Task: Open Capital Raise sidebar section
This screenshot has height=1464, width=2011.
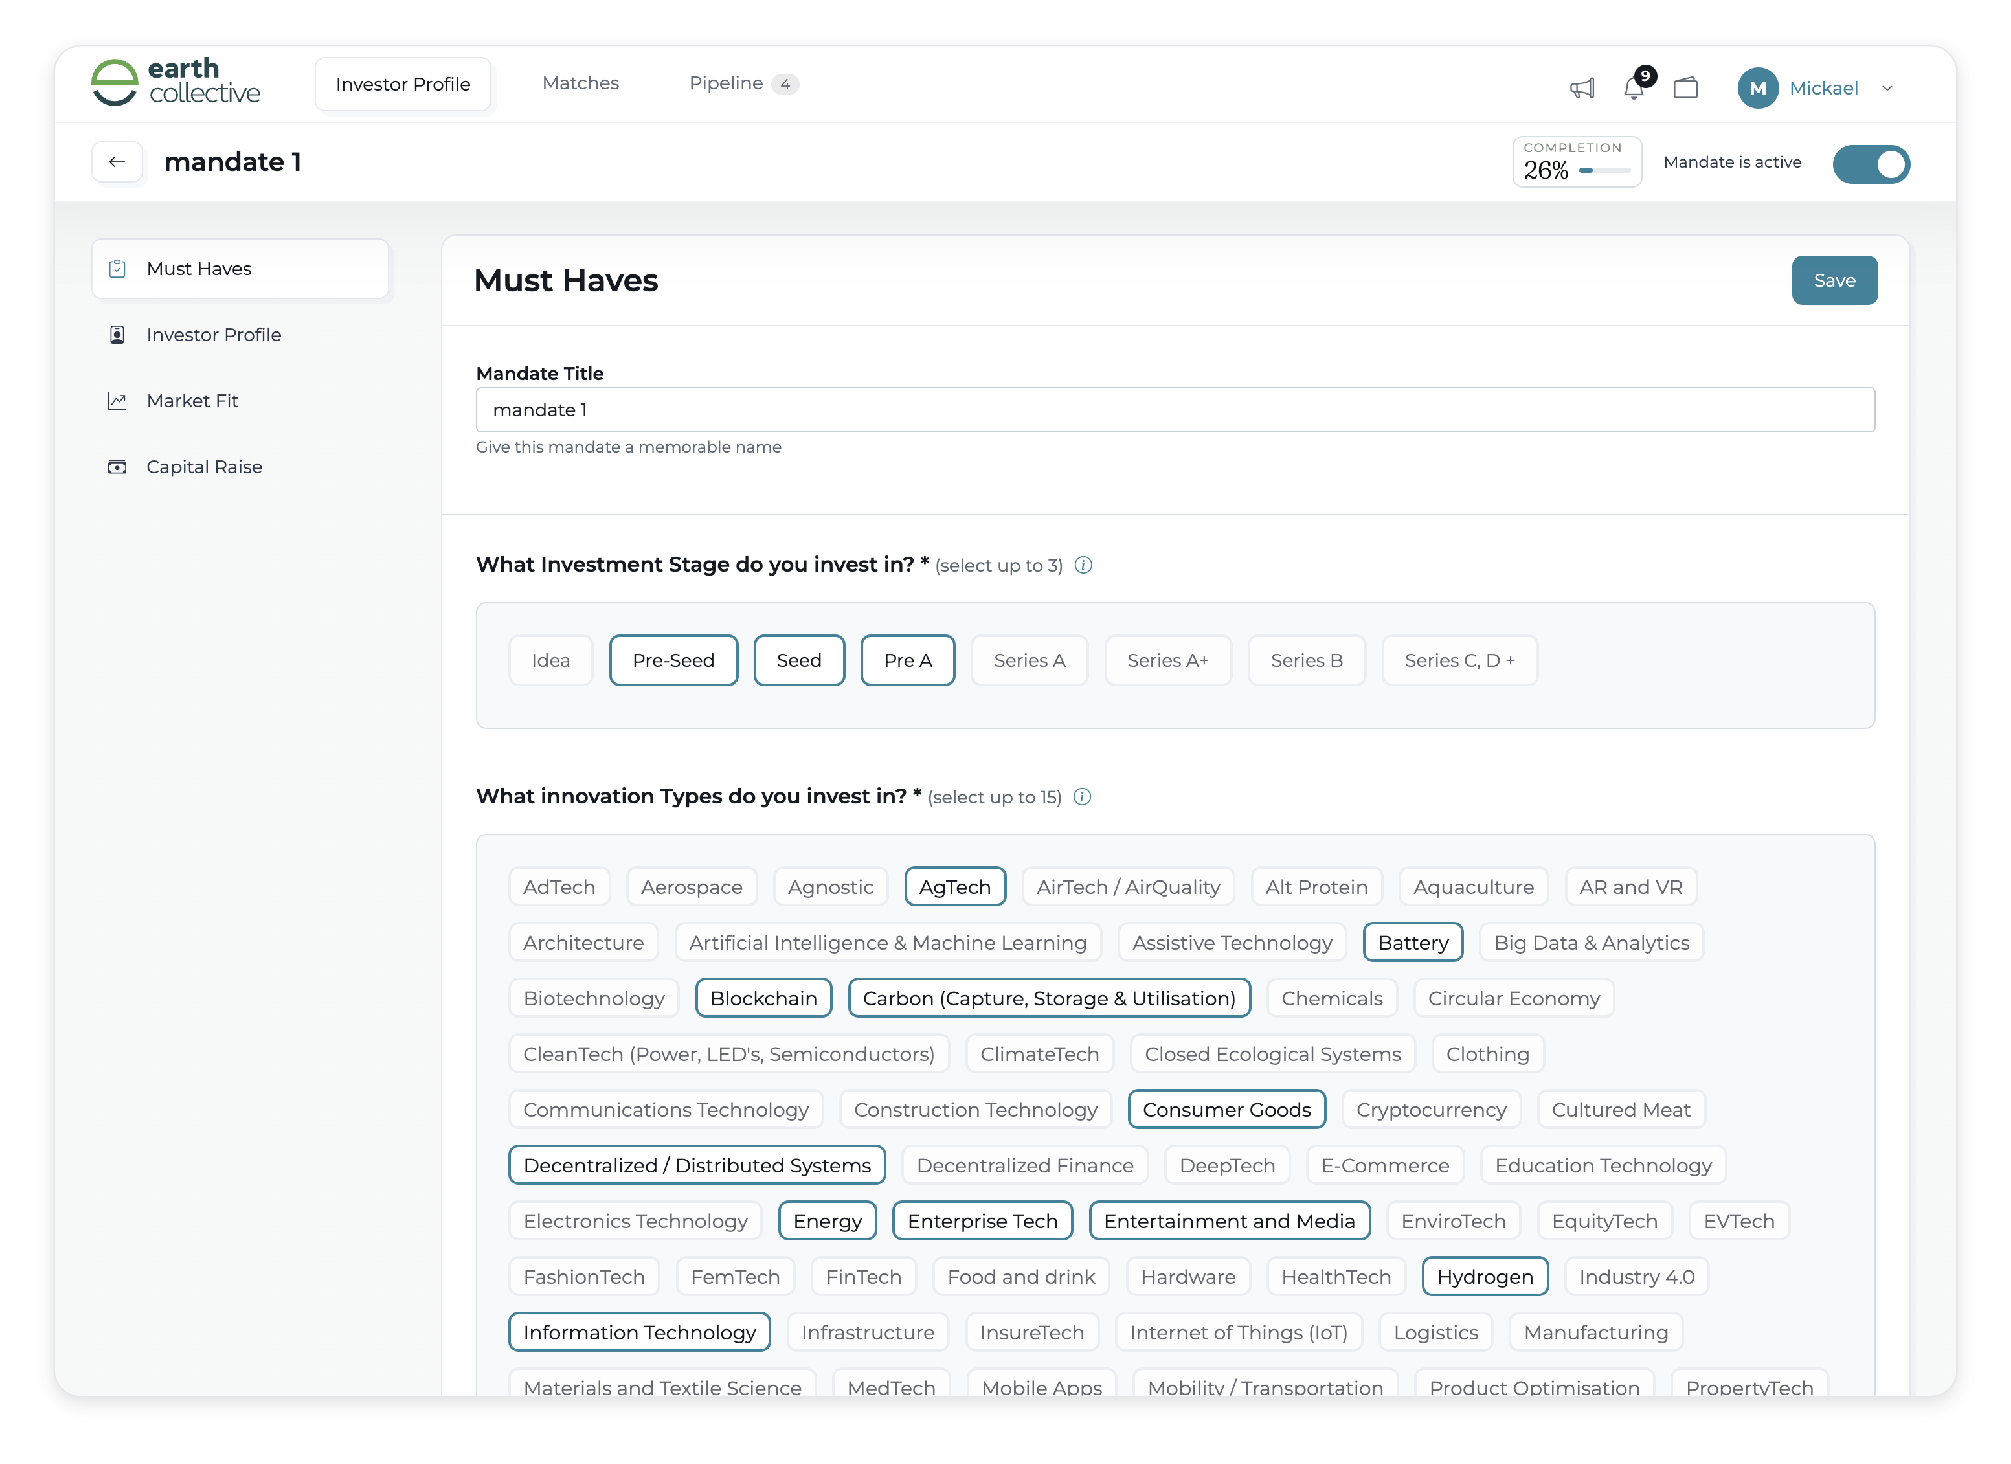Action: (x=240, y=467)
